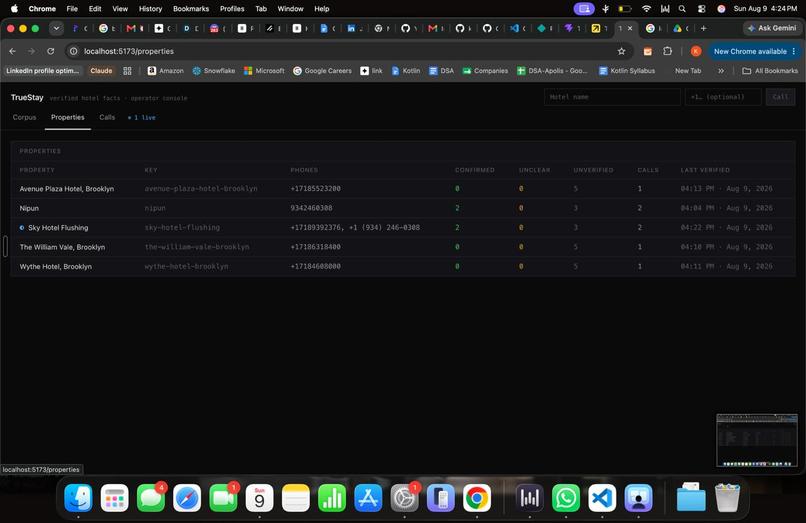Click the TrueStay logo title
This screenshot has width=806, height=523.
click(27, 97)
